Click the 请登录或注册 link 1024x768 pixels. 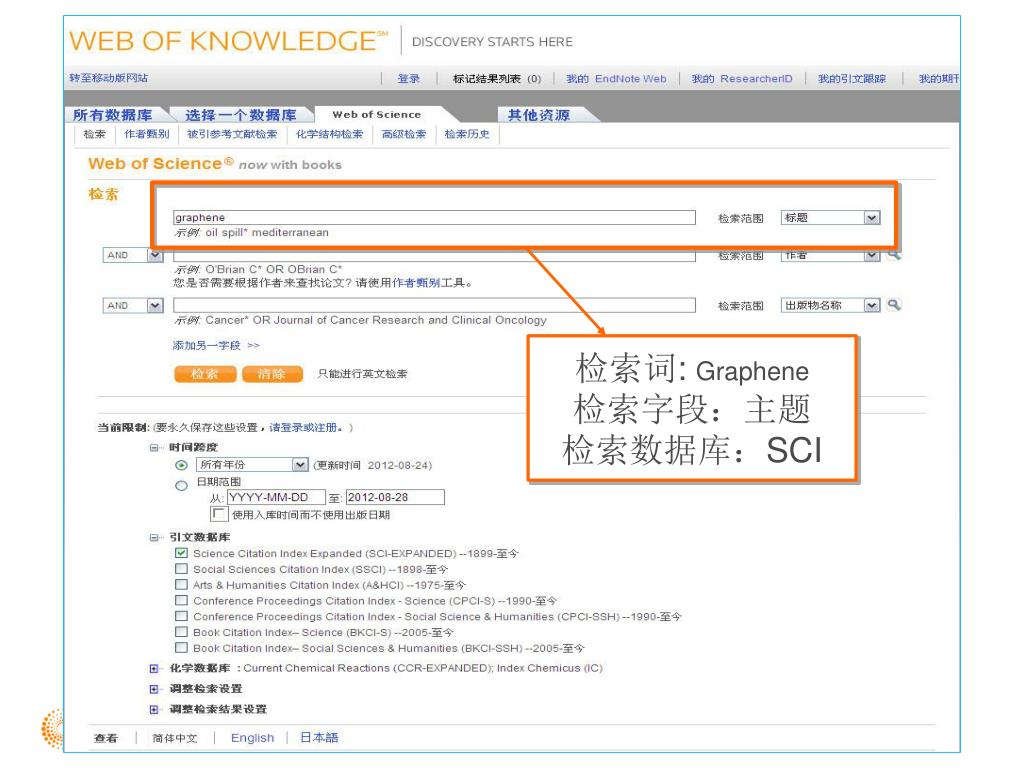point(306,427)
